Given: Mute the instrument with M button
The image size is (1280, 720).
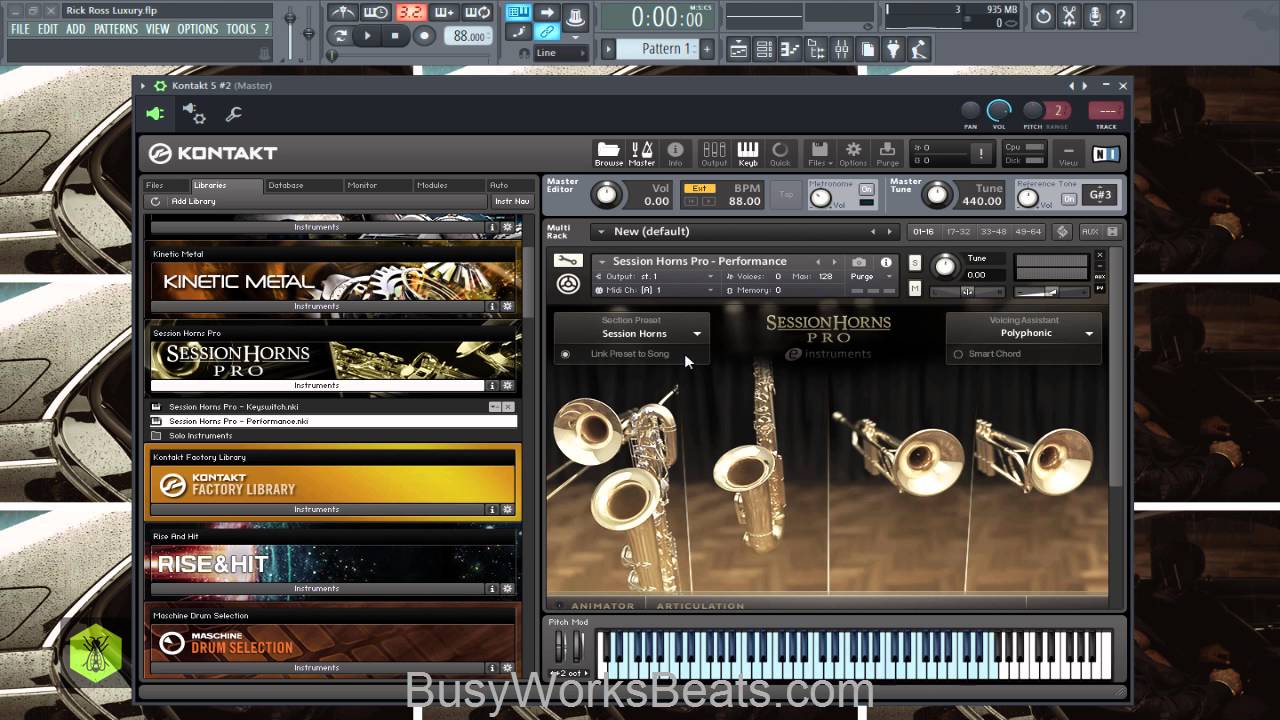Looking at the screenshot, I should 915,288.
